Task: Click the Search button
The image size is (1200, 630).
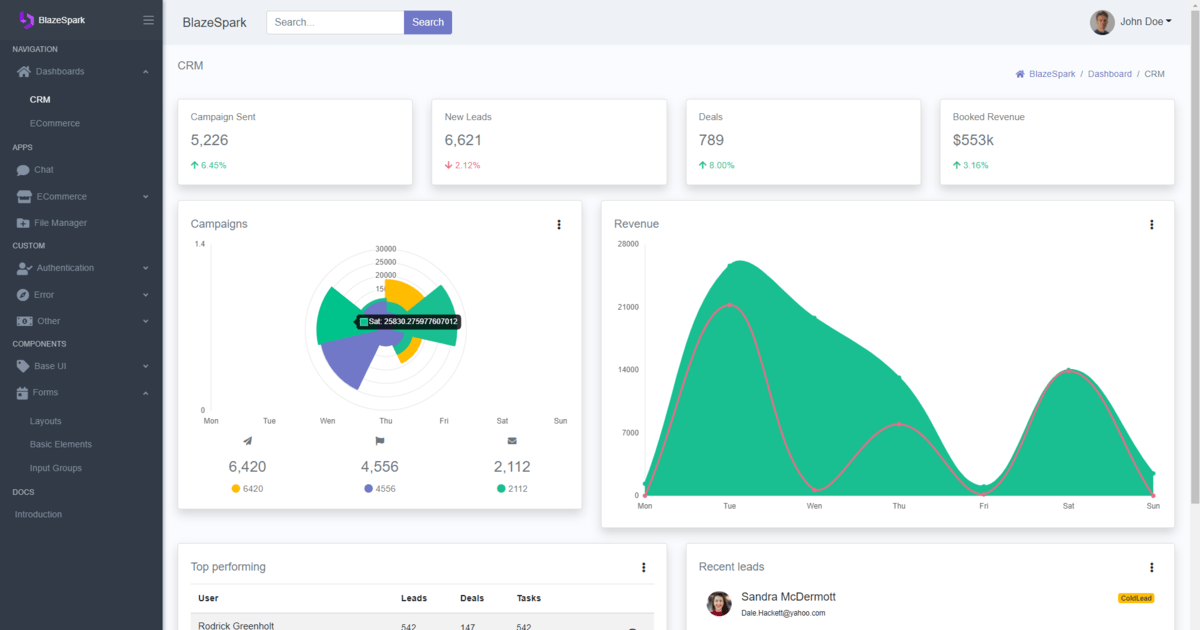Action: pos(428,22)
